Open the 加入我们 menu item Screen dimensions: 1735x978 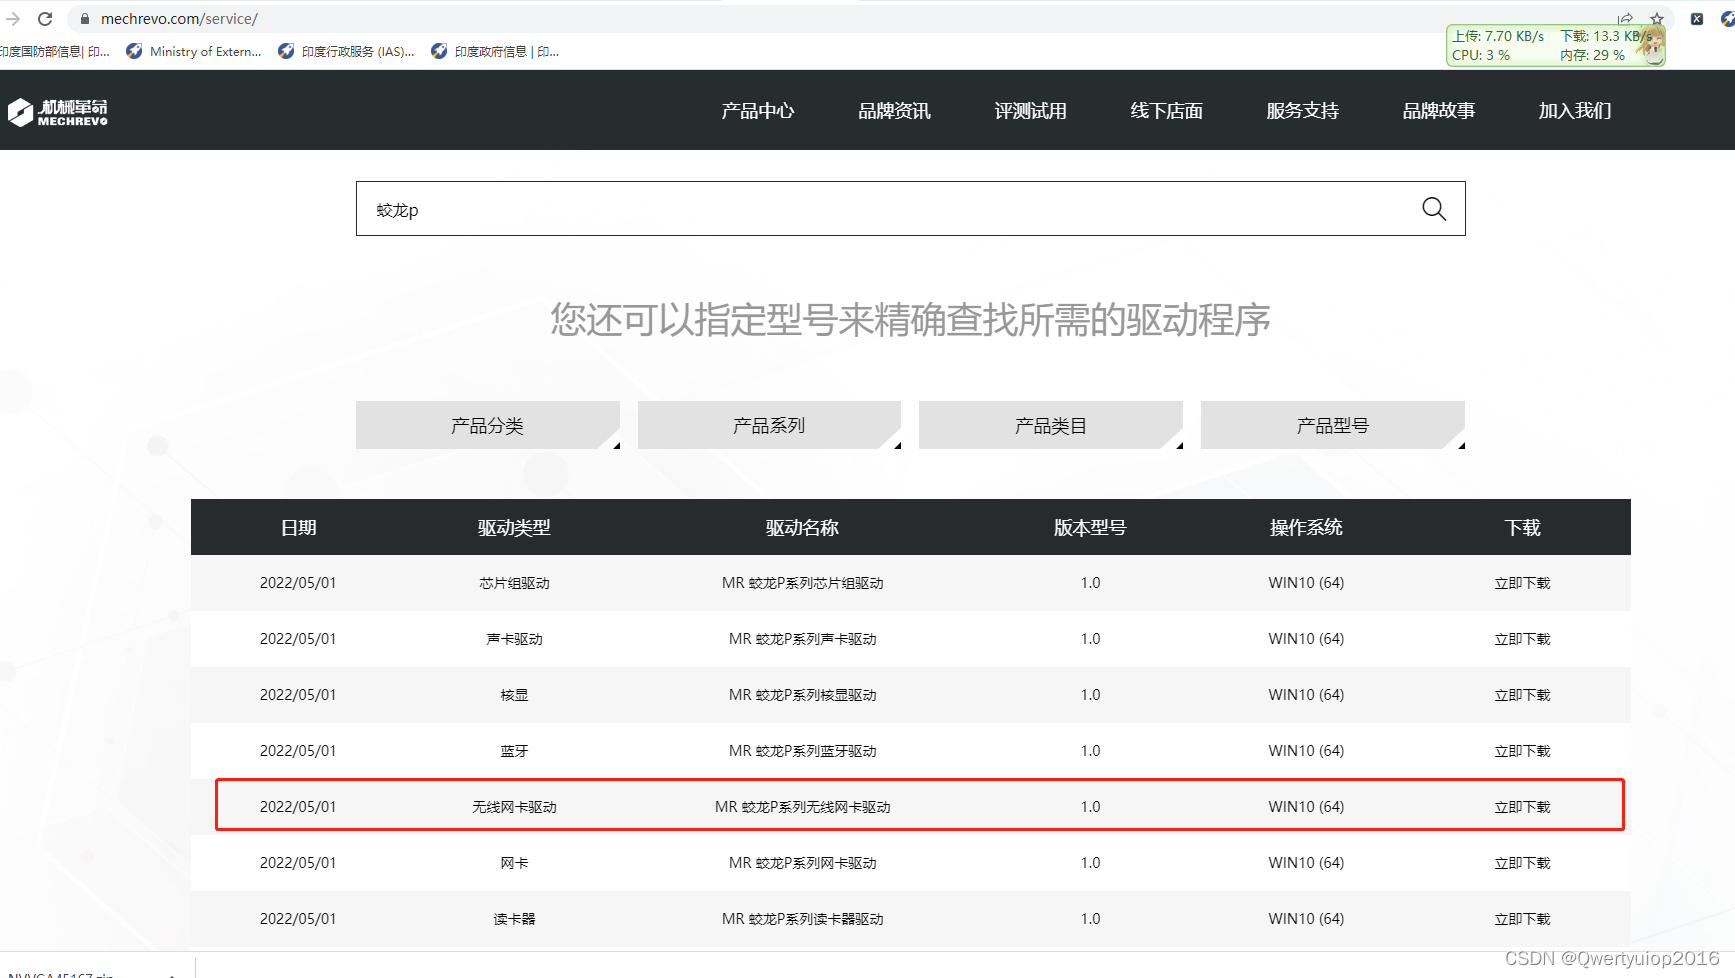[1574, 111]
